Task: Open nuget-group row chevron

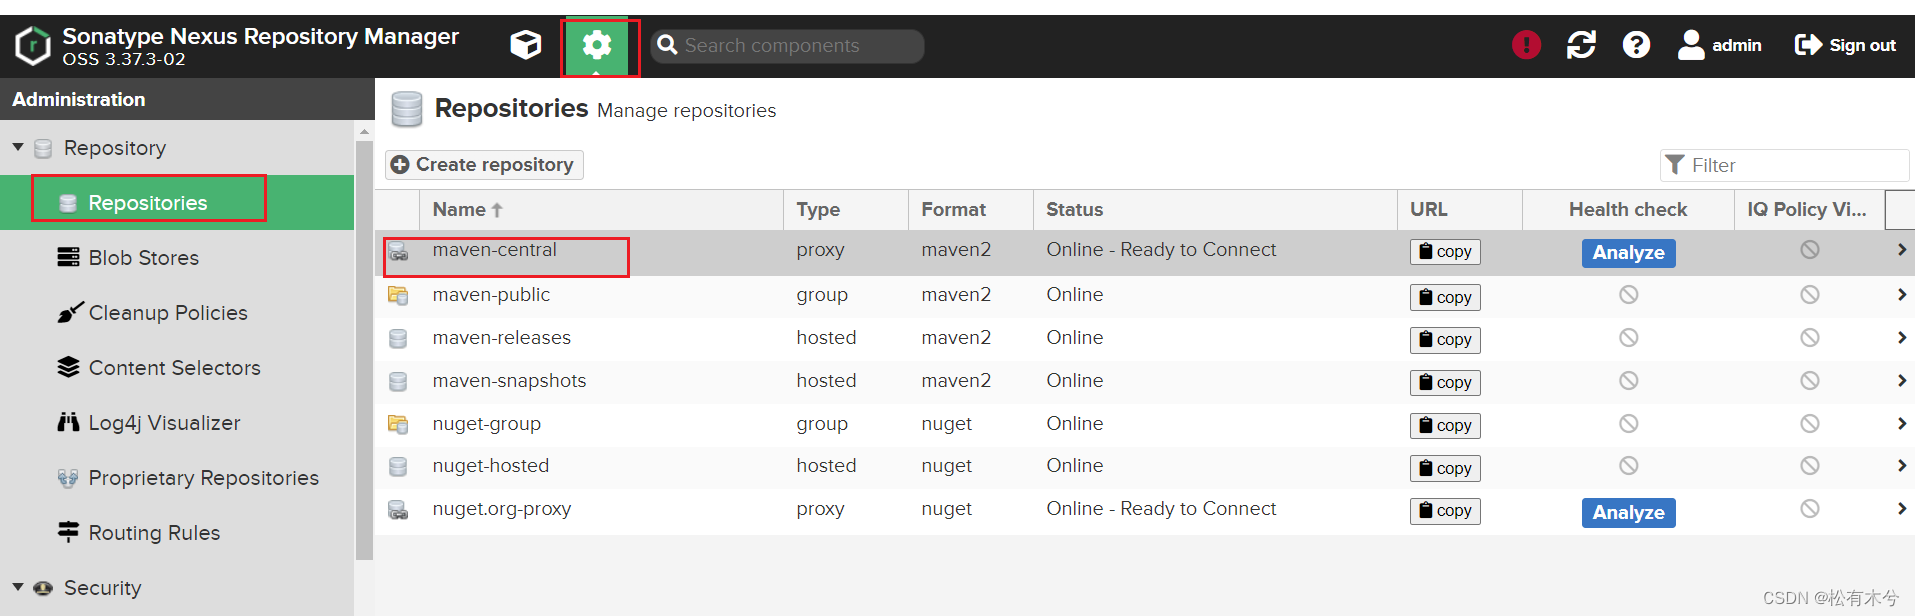Action: [1901, 424]
